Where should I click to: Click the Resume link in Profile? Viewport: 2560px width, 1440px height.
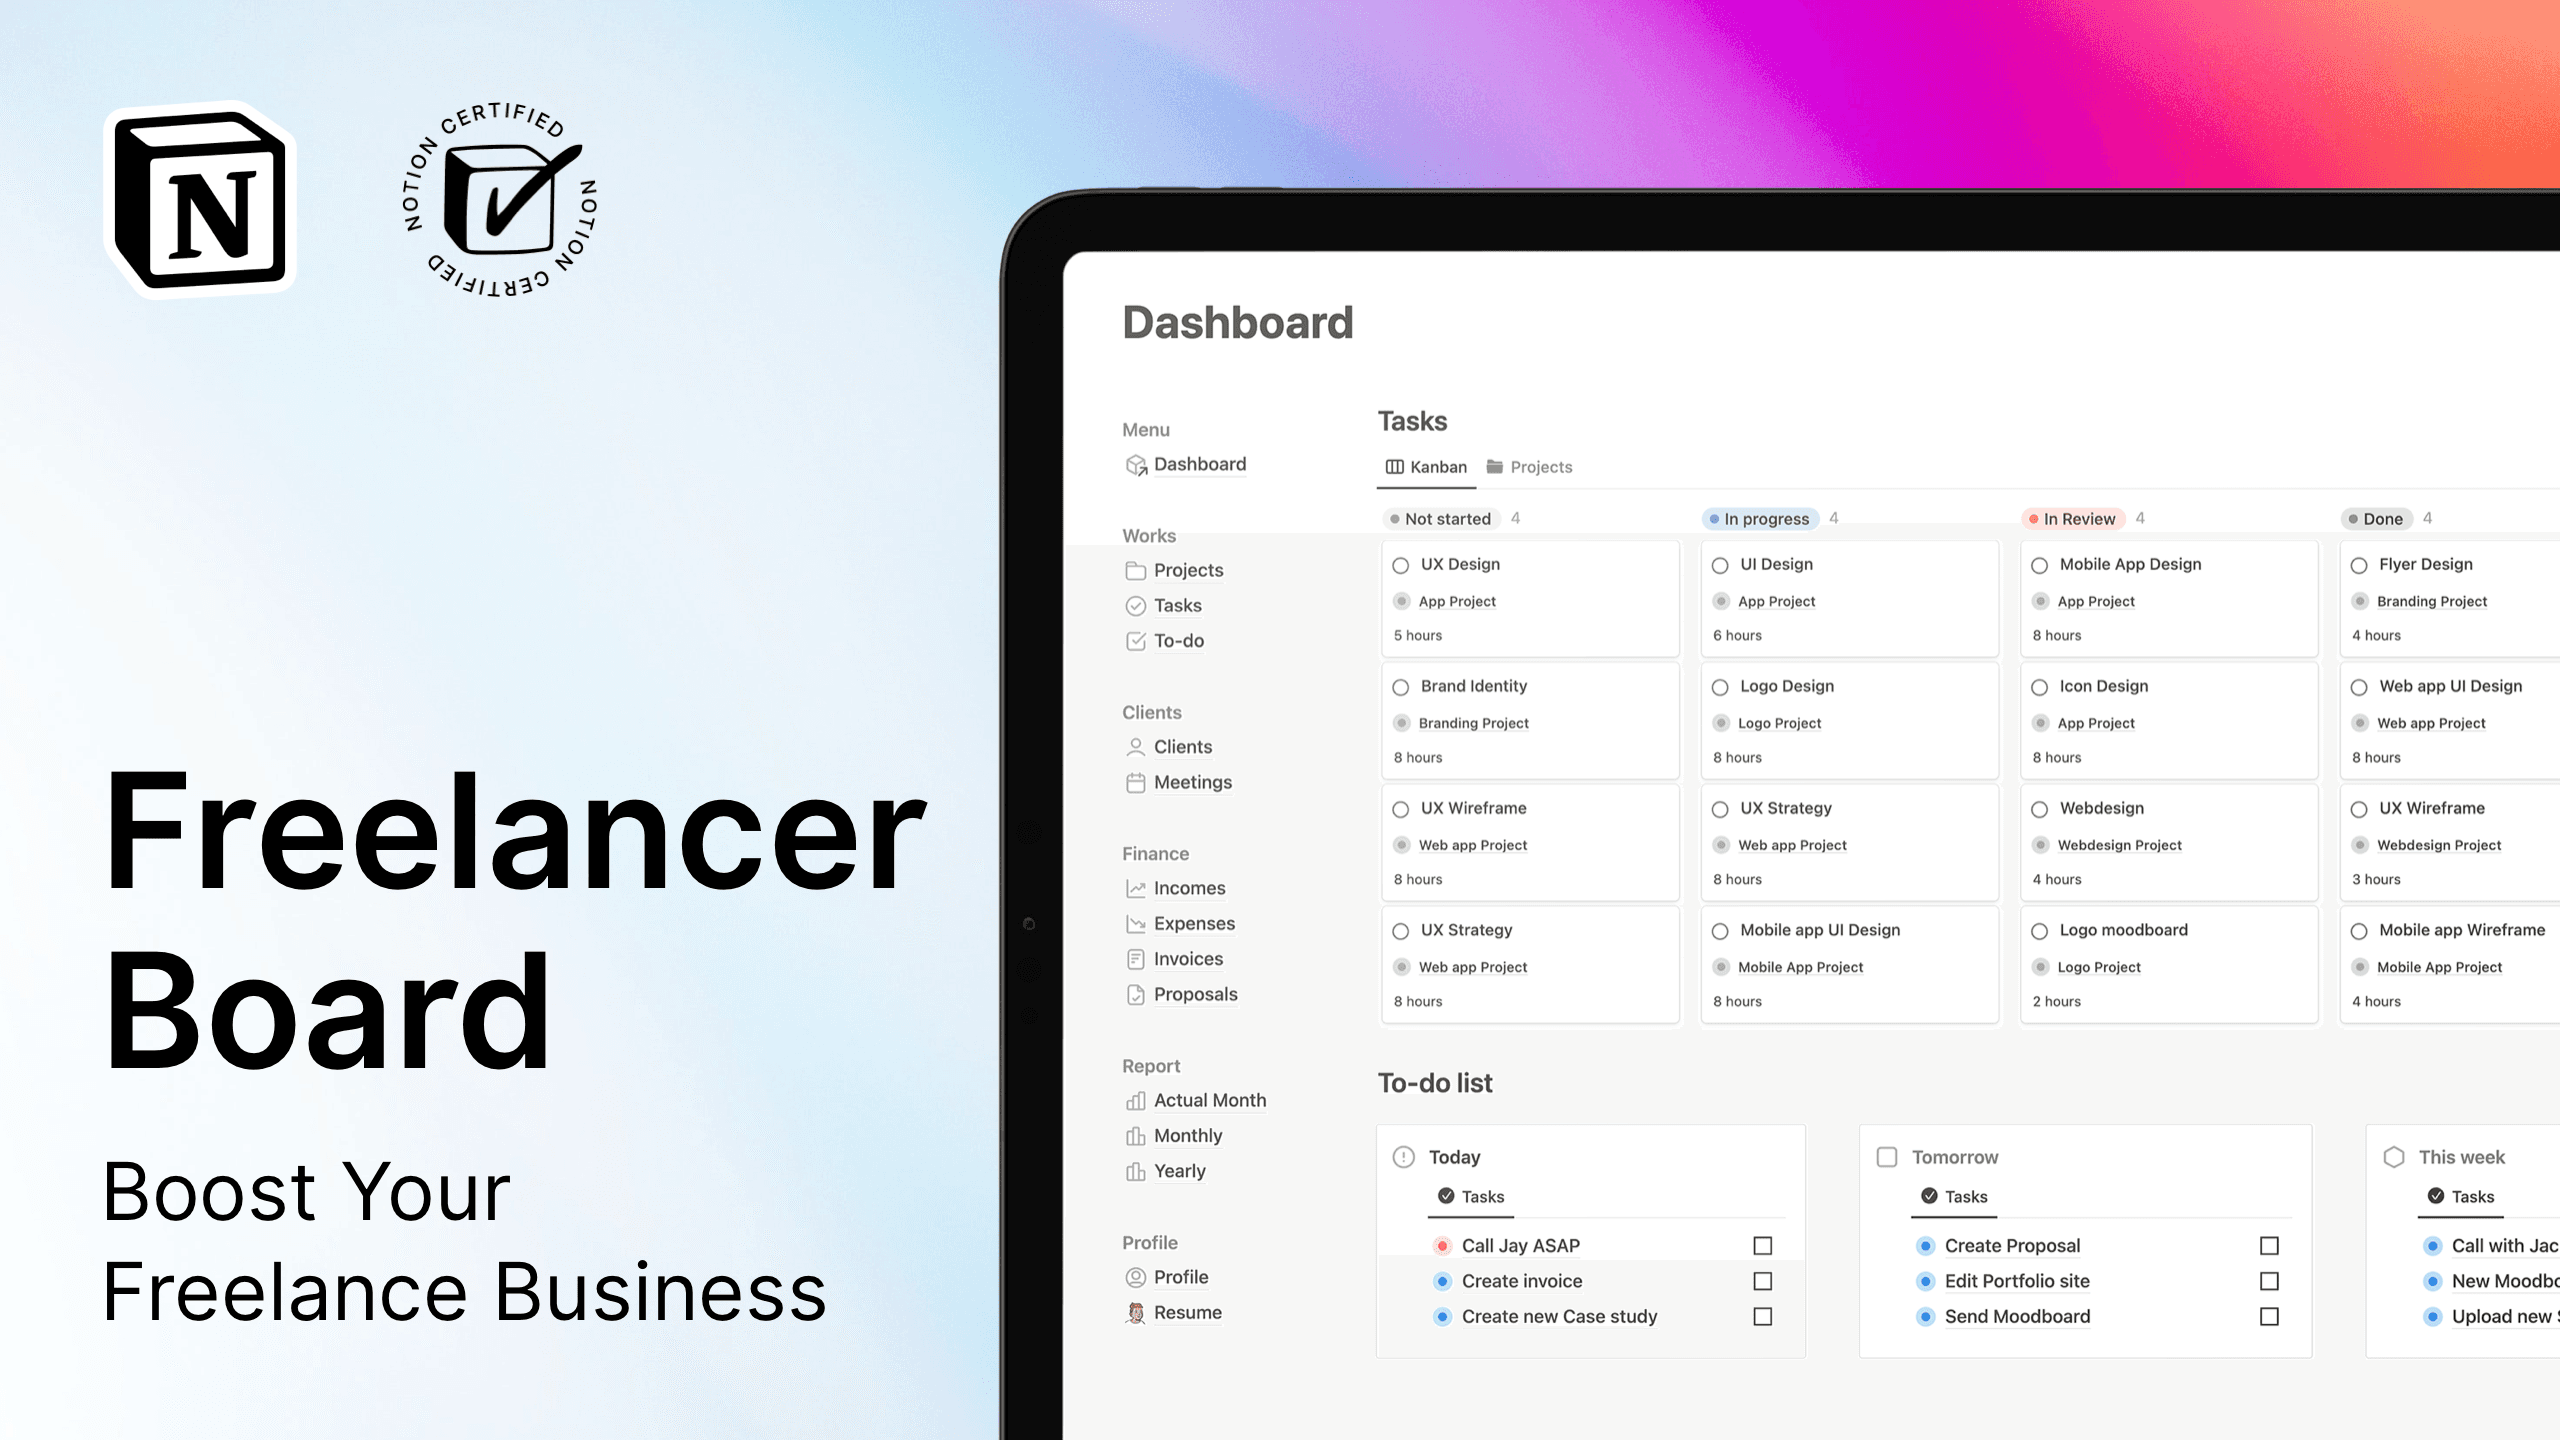(1189, 1312)
